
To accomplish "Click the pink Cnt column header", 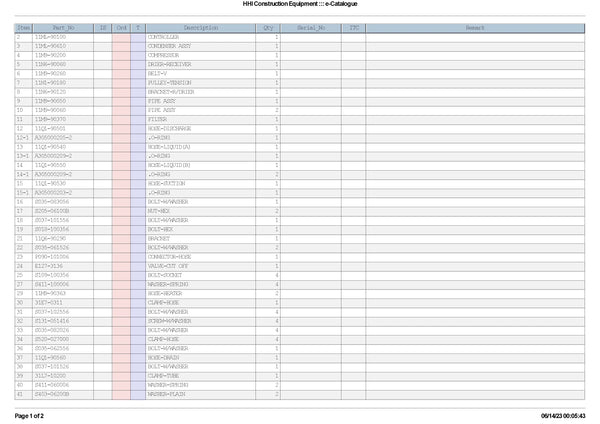I will point(122,27).
